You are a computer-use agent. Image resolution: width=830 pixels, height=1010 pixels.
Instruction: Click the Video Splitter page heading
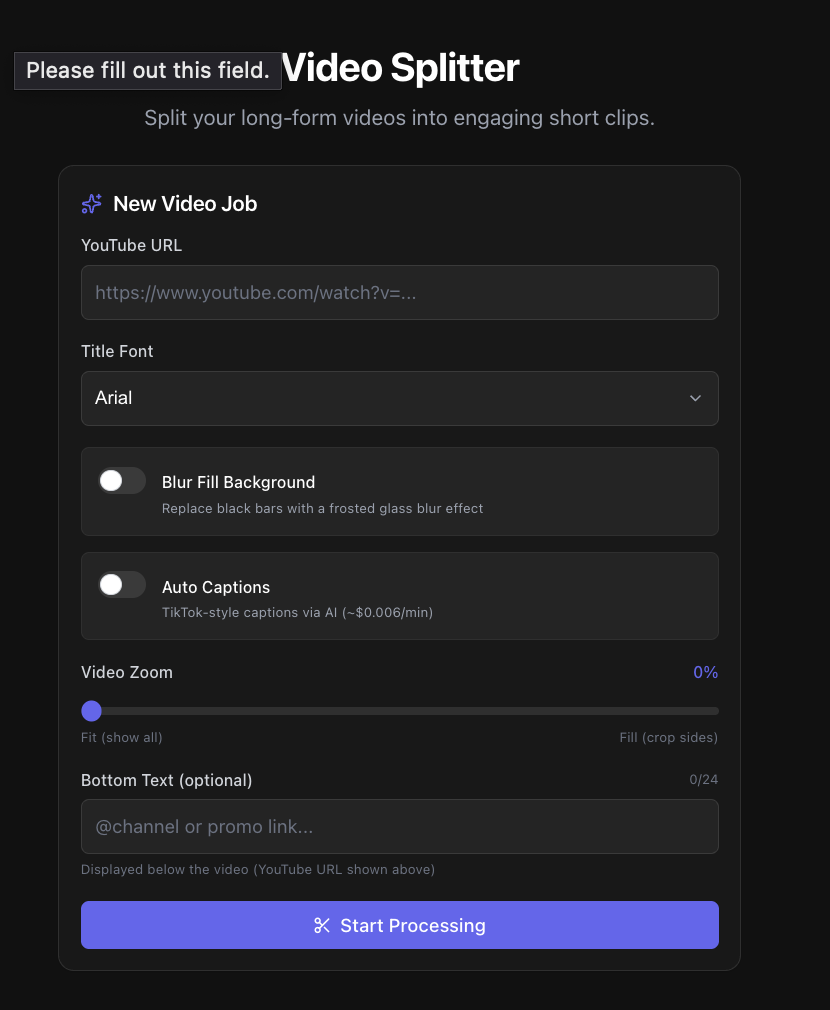click(x=401, y=68)
